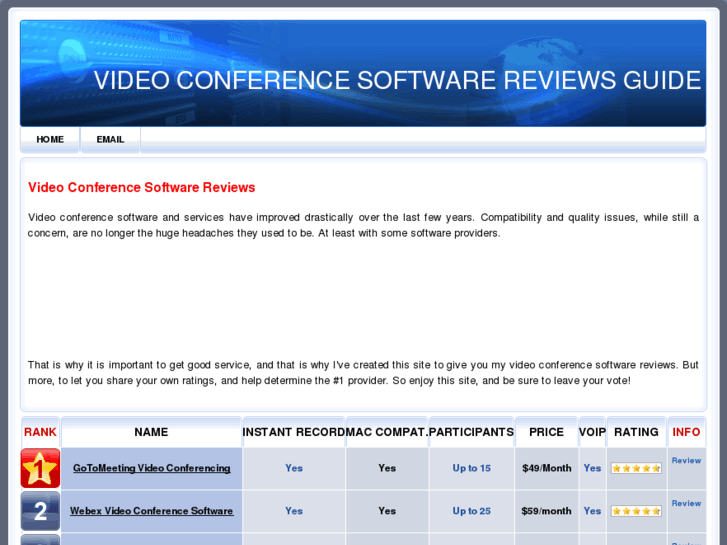
Task: Click the Mac Compat. Yes for GoToMeeting
Action: pos(387,468)
